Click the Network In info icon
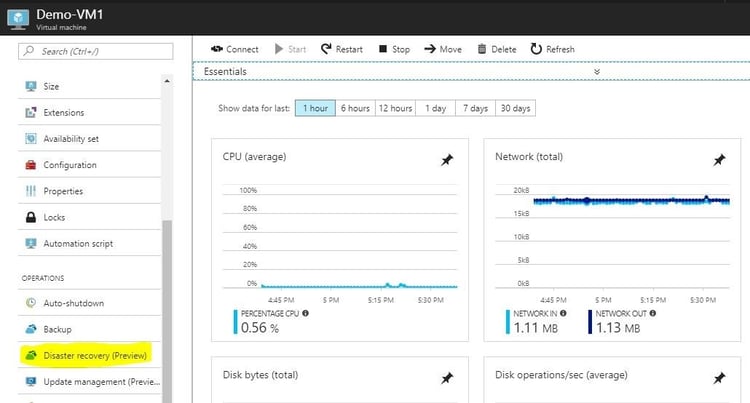This screenshot has width=750, height=403. [563, 313]
